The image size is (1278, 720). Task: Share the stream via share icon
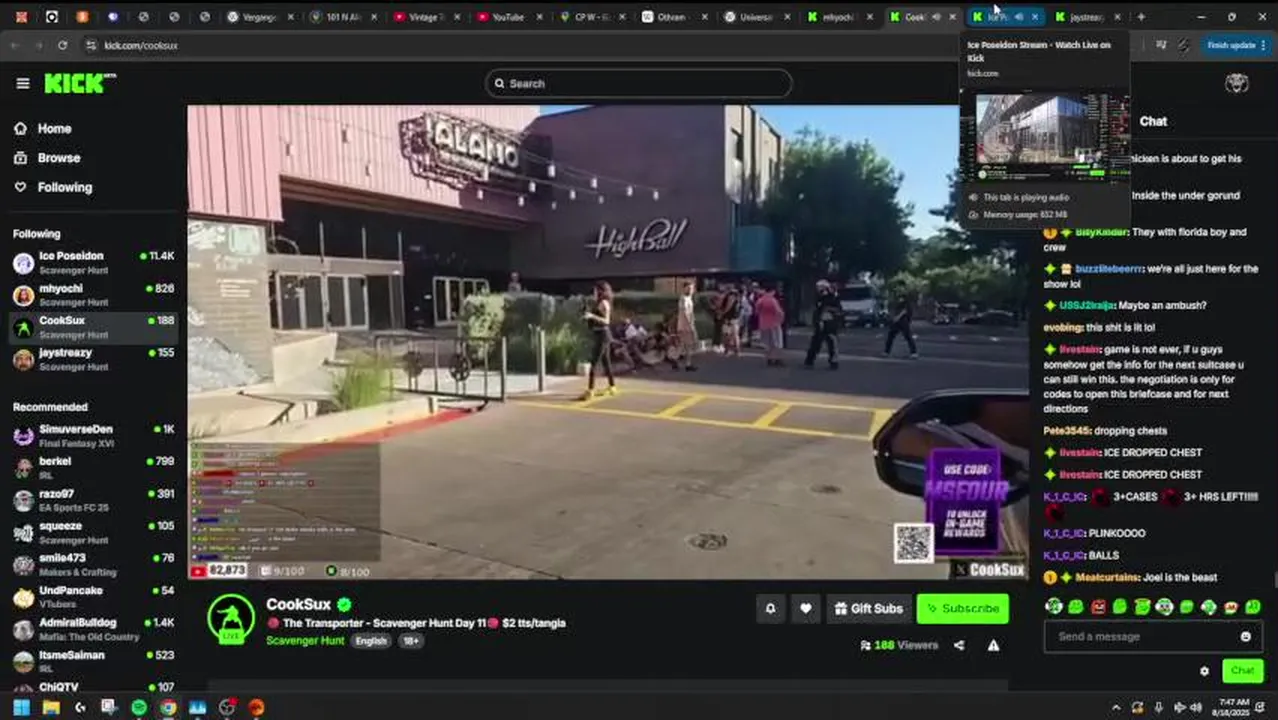[959, 645]
